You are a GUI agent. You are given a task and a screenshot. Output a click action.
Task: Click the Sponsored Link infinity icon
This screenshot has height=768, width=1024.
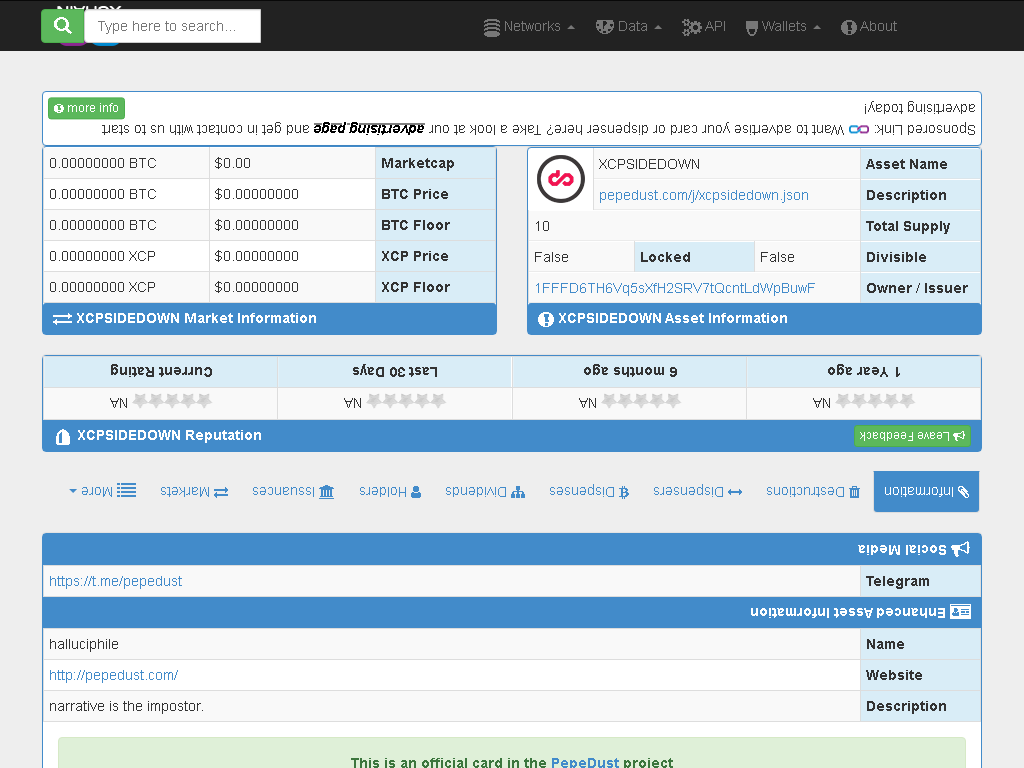tap(859, 129)
